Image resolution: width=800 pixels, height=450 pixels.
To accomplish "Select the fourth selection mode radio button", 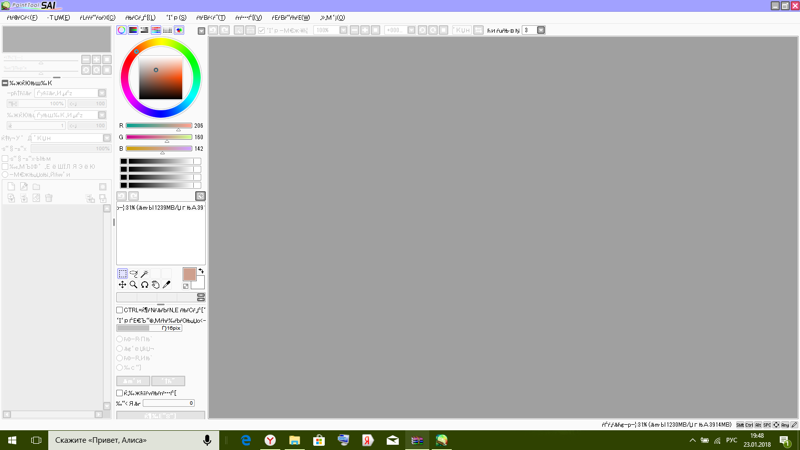I will [119, 367].
